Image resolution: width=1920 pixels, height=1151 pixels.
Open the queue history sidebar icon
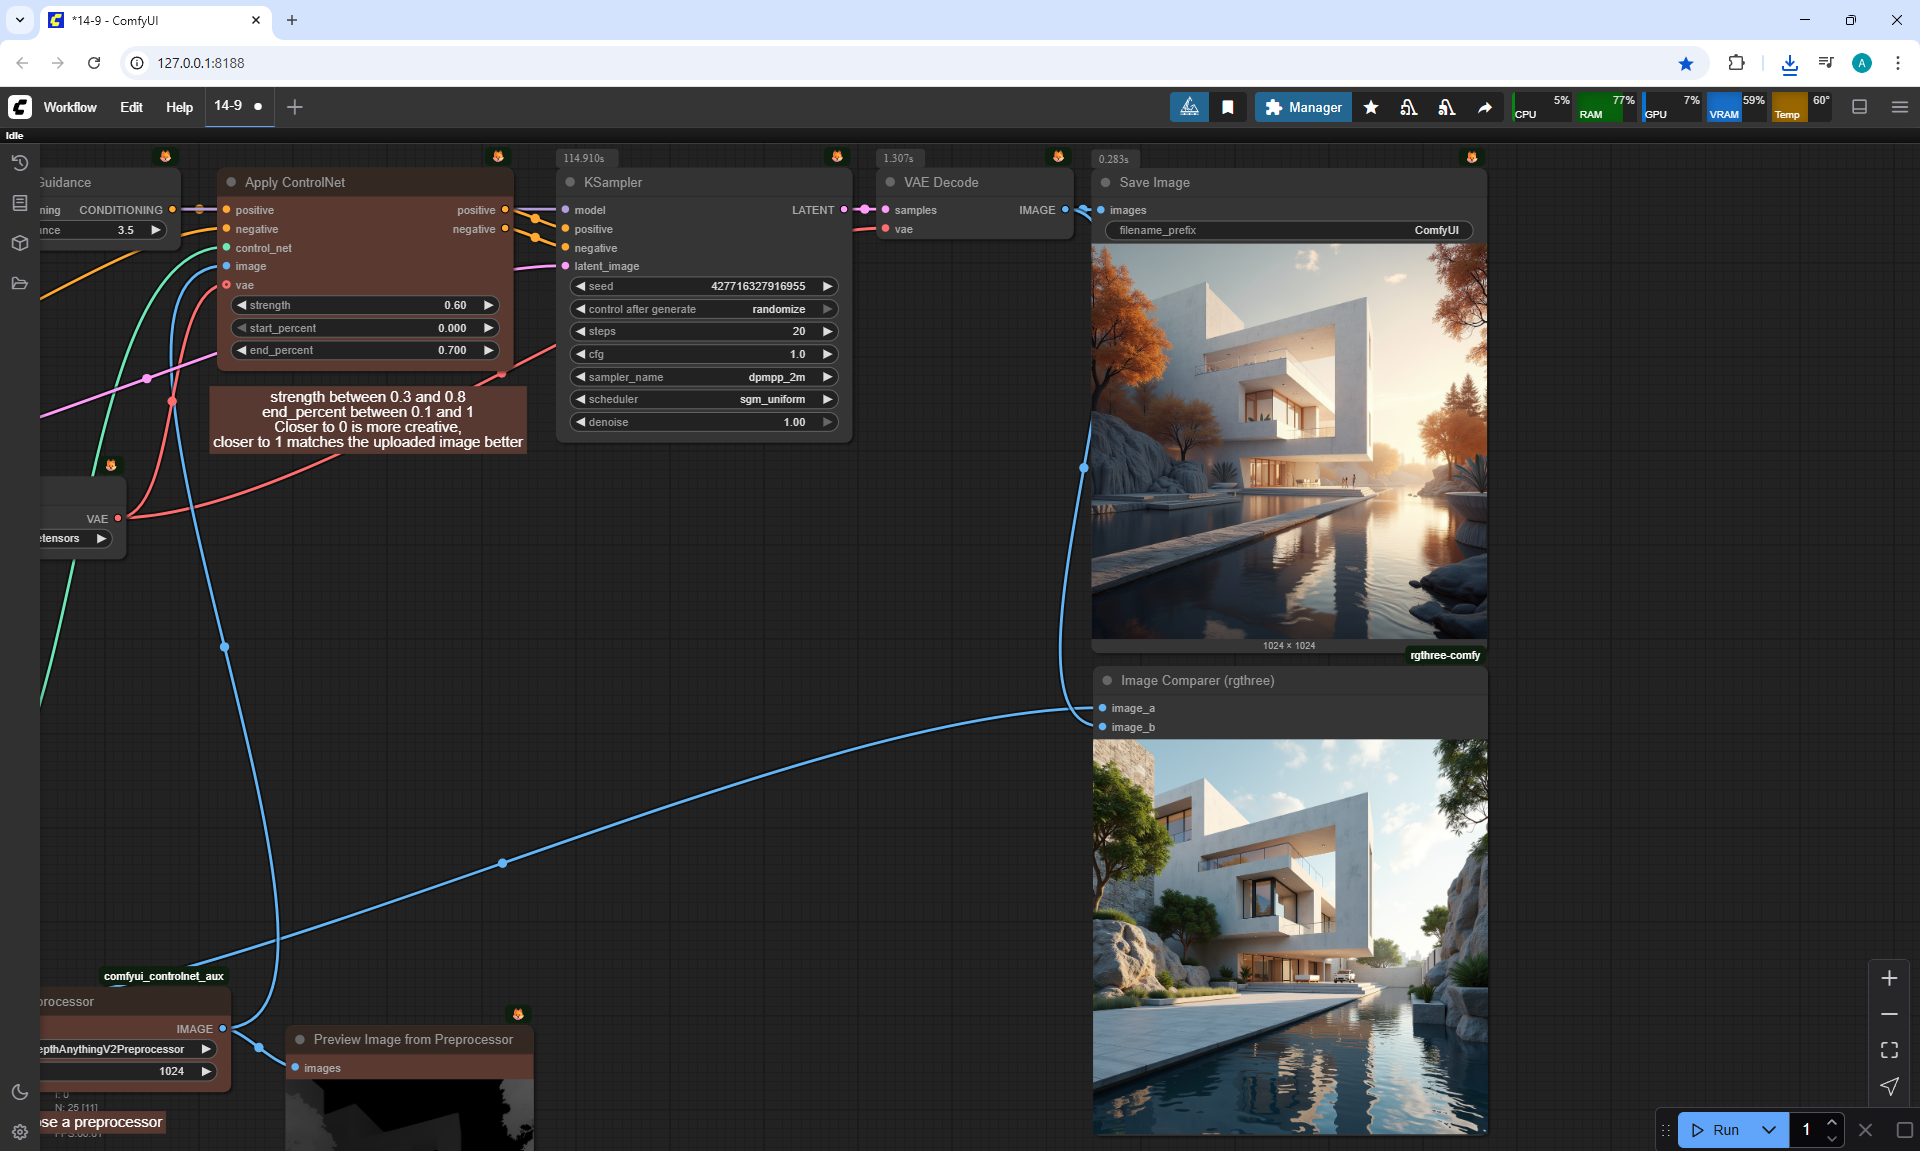tap(19, 163)
